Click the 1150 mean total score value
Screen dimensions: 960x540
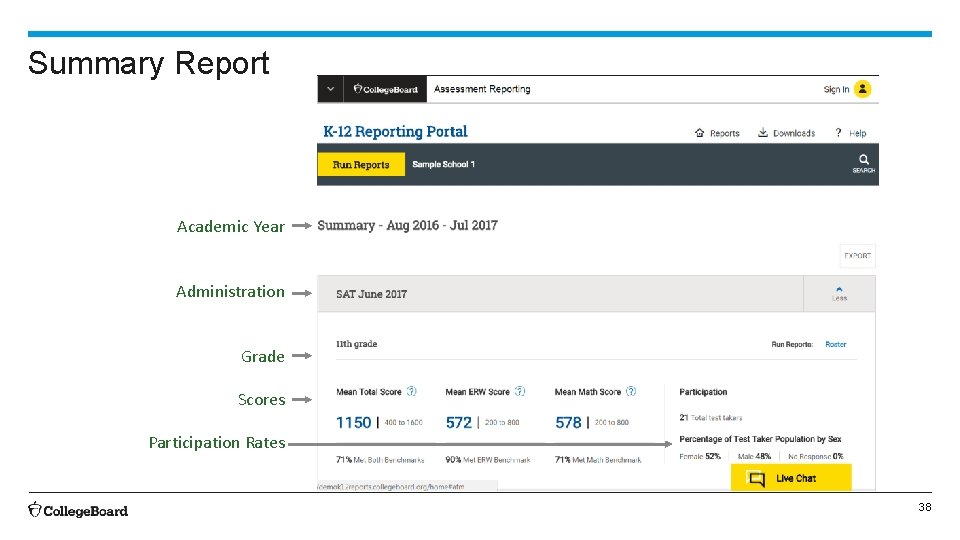(353, 422)
